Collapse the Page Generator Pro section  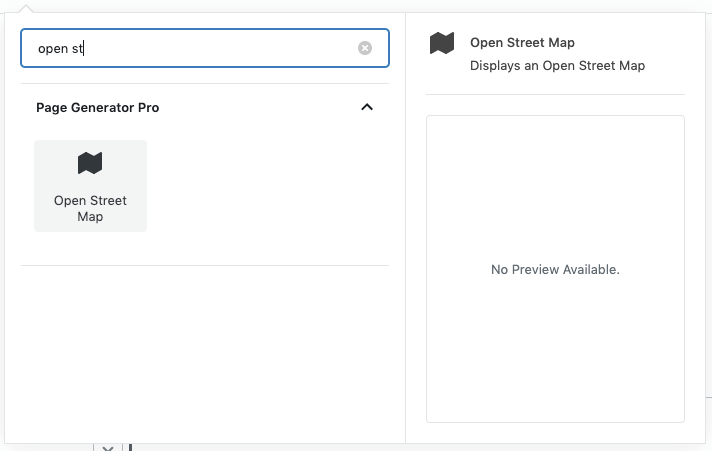pos(367,107)
